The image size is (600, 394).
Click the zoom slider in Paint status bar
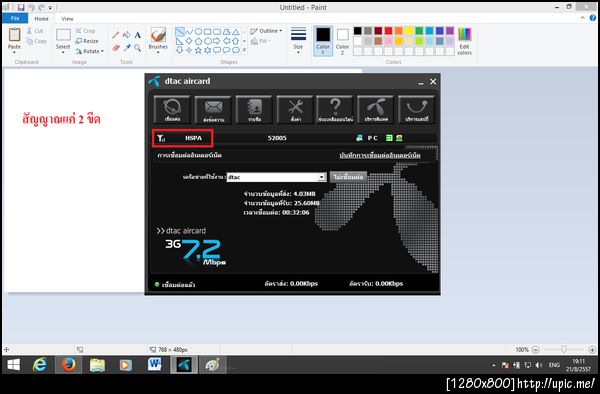tap(563, 349)
